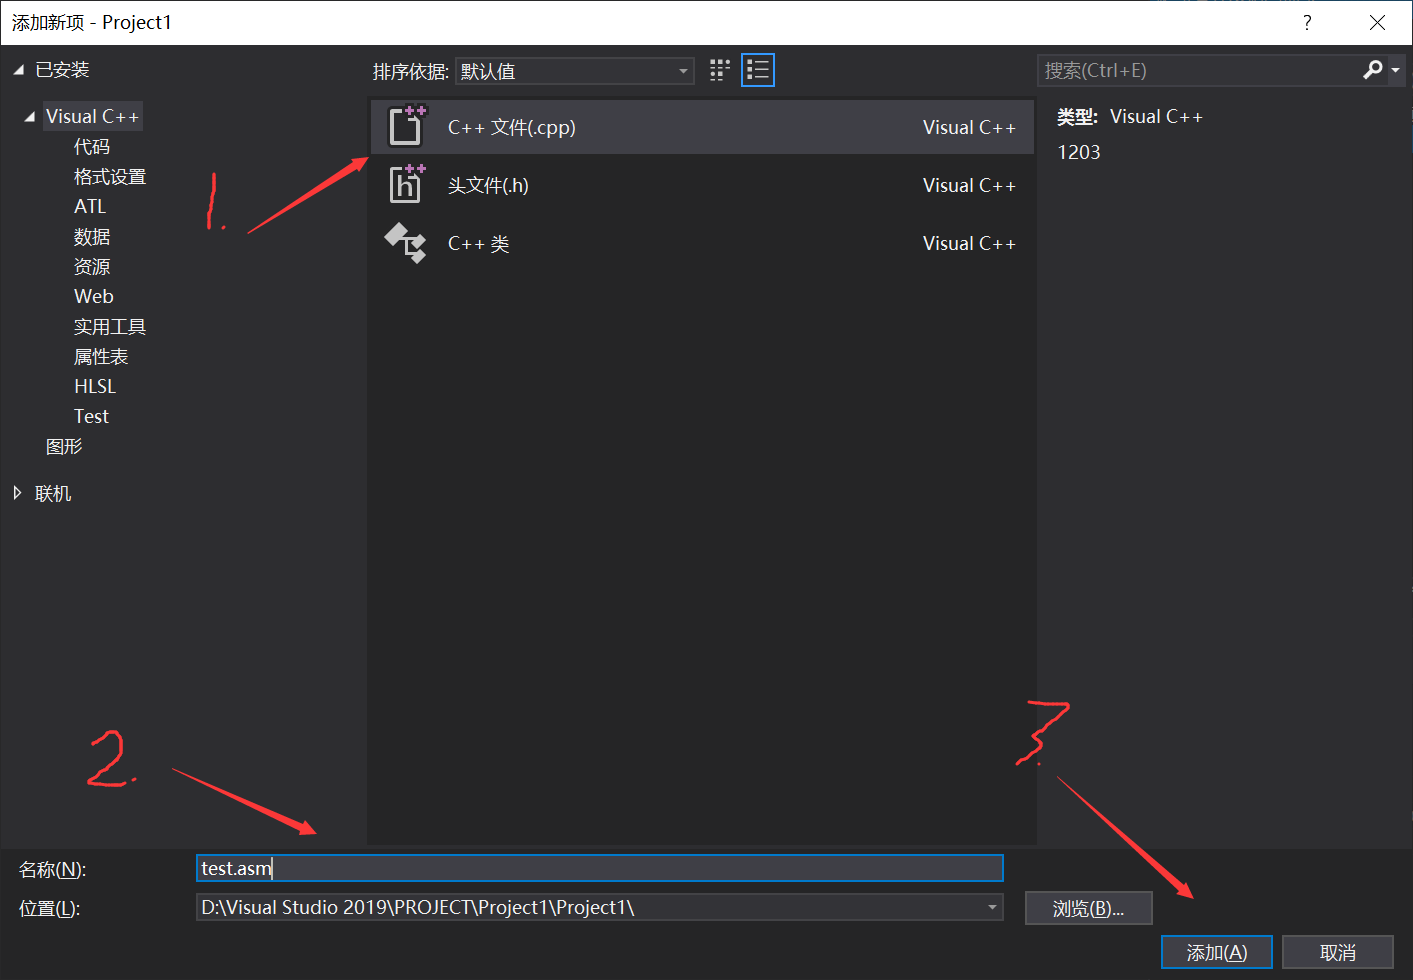Click the 添加(A) button
Viewport: 1413px width, 980px height.
click(x=1216, y=952)
